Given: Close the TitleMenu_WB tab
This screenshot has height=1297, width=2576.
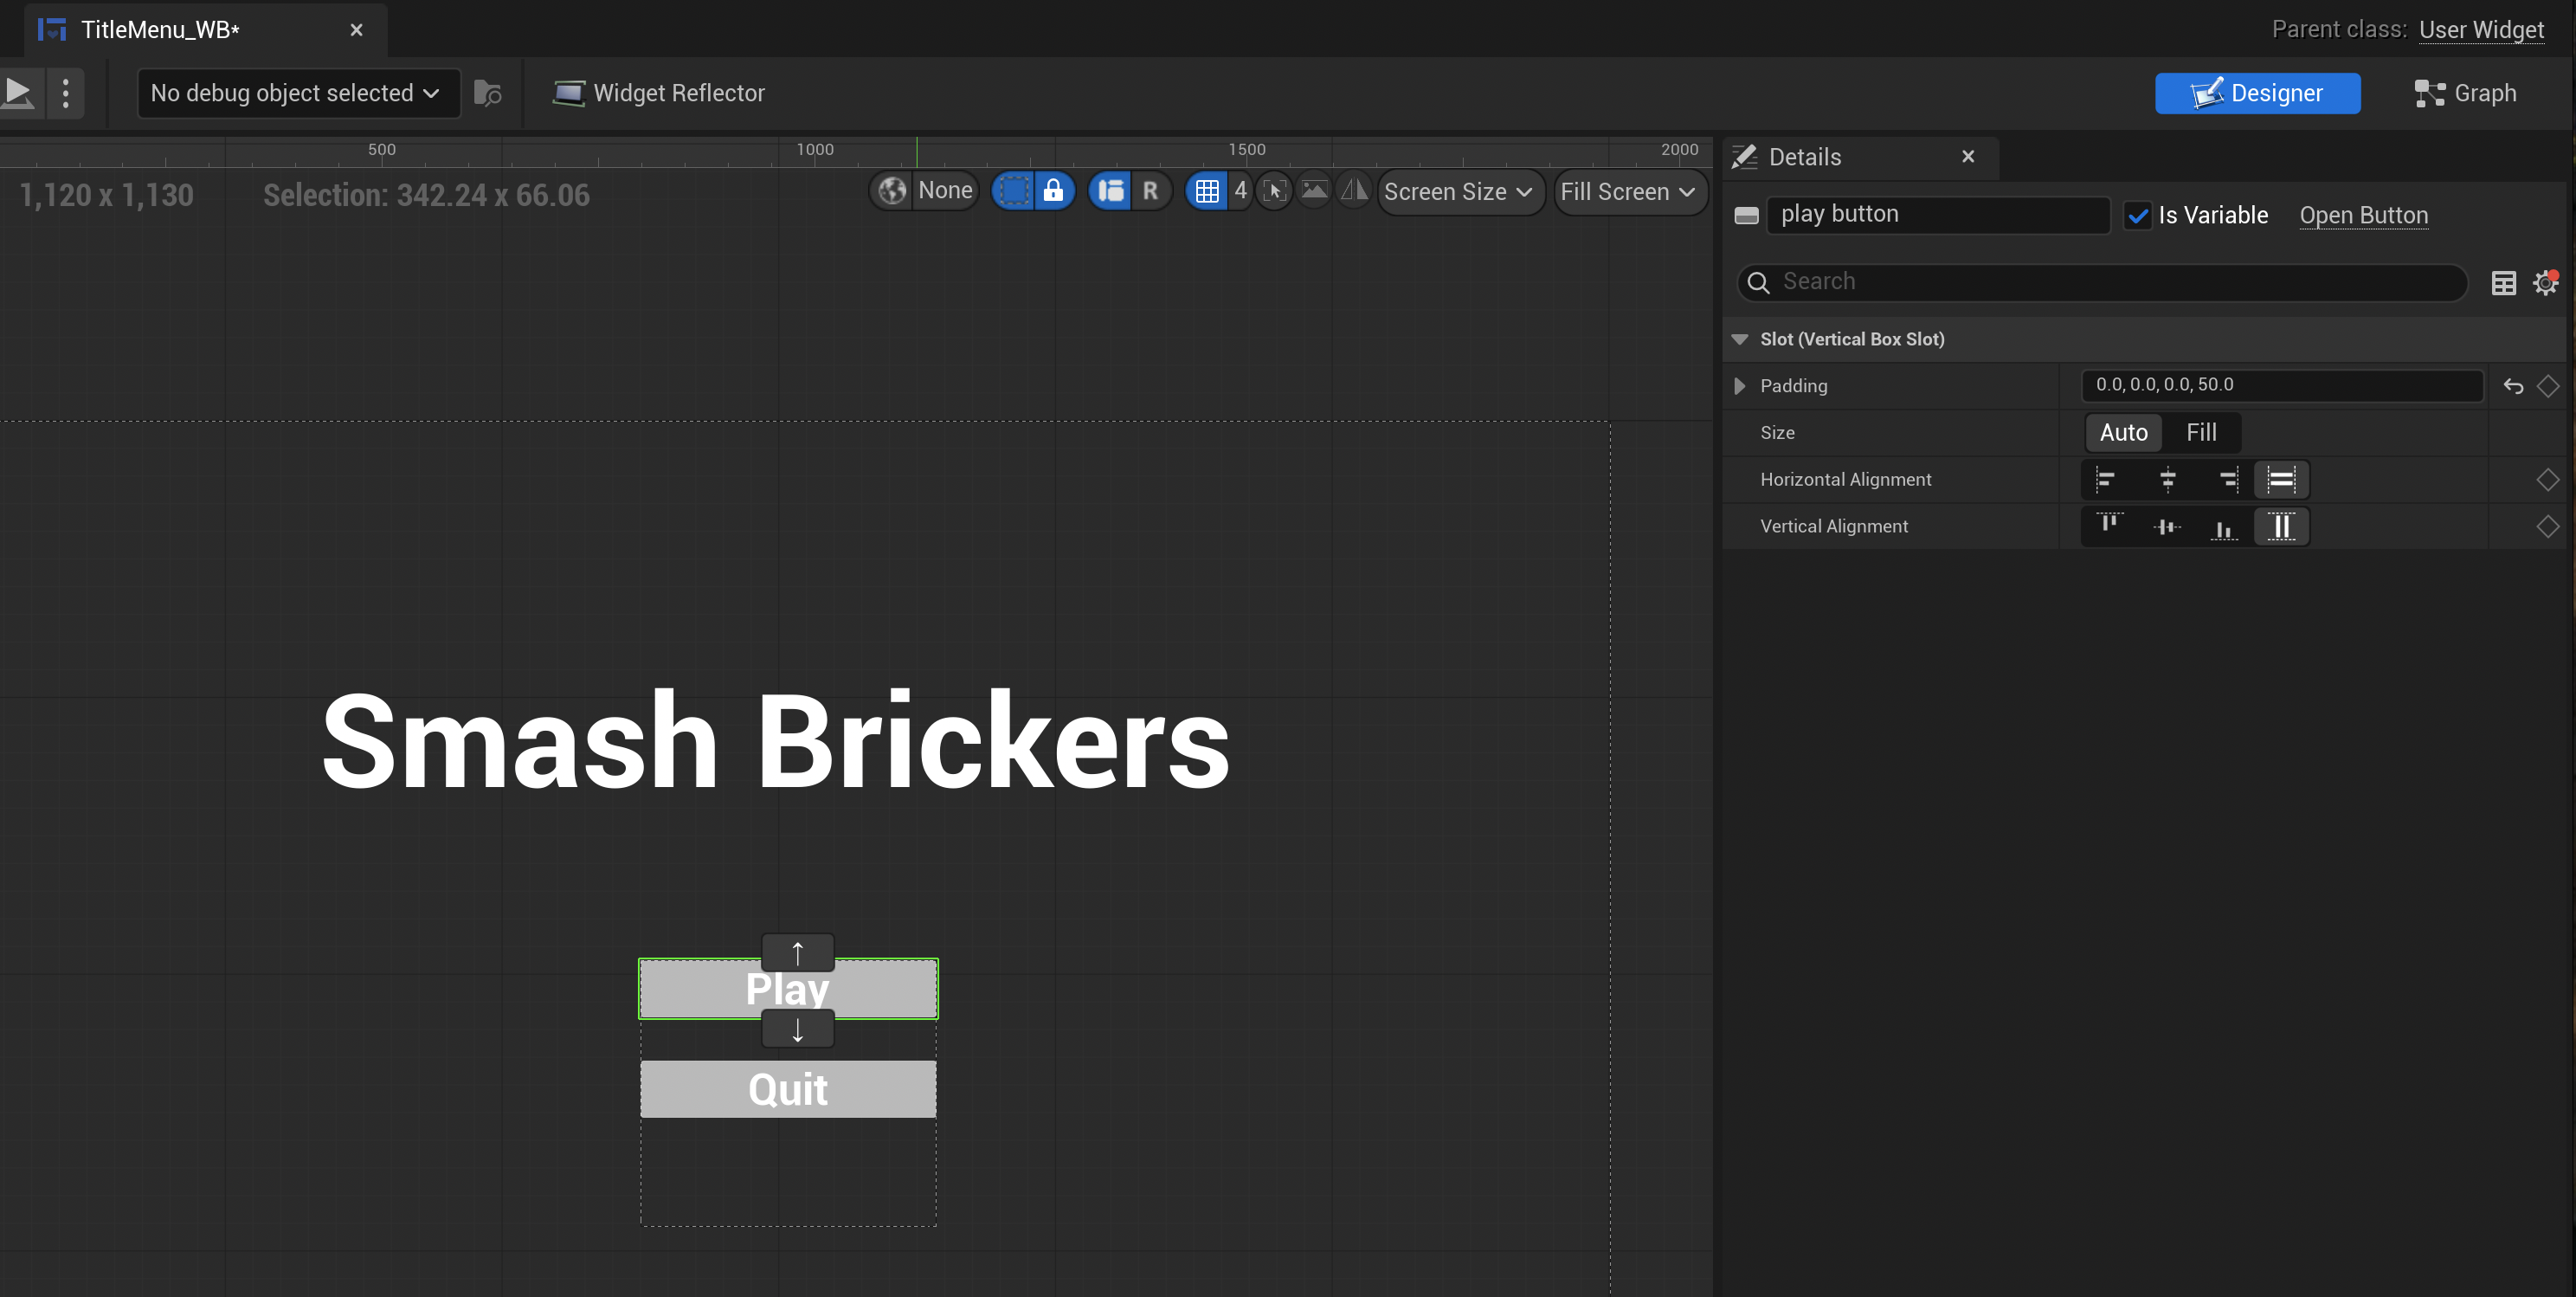Looking at the screenshot, I should [356, 30].
